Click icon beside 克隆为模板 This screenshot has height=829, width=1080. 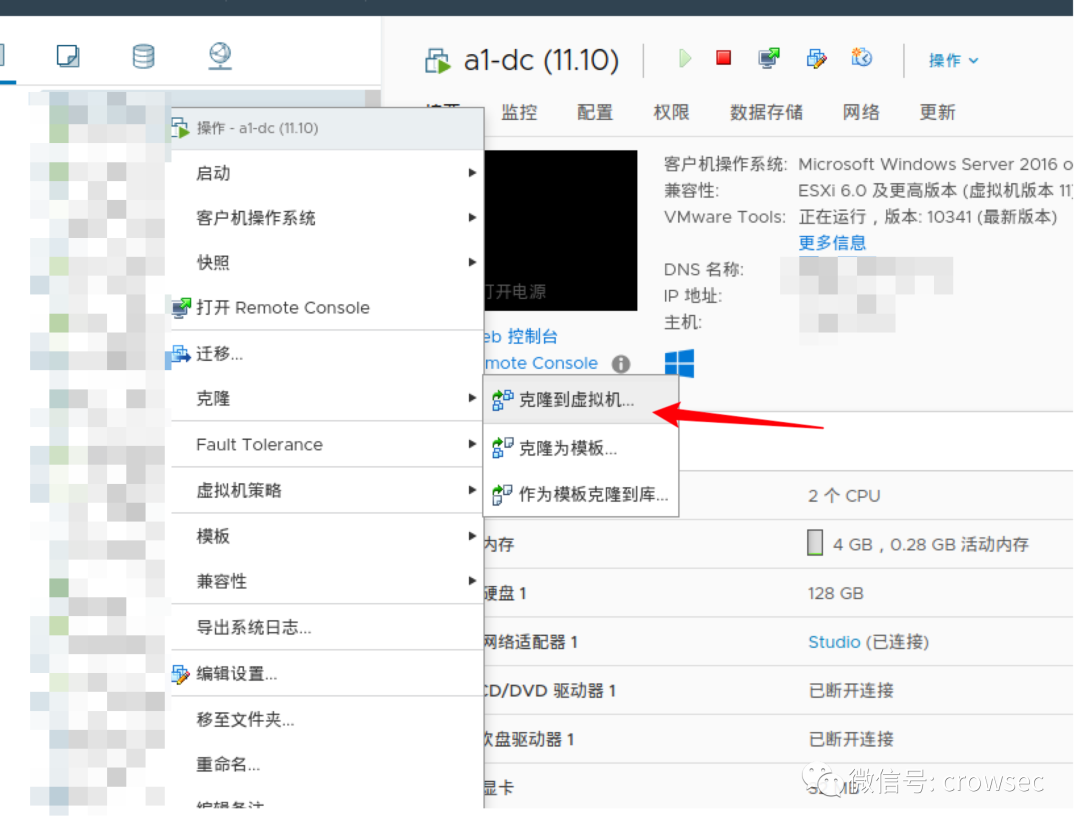coord(502,448)
